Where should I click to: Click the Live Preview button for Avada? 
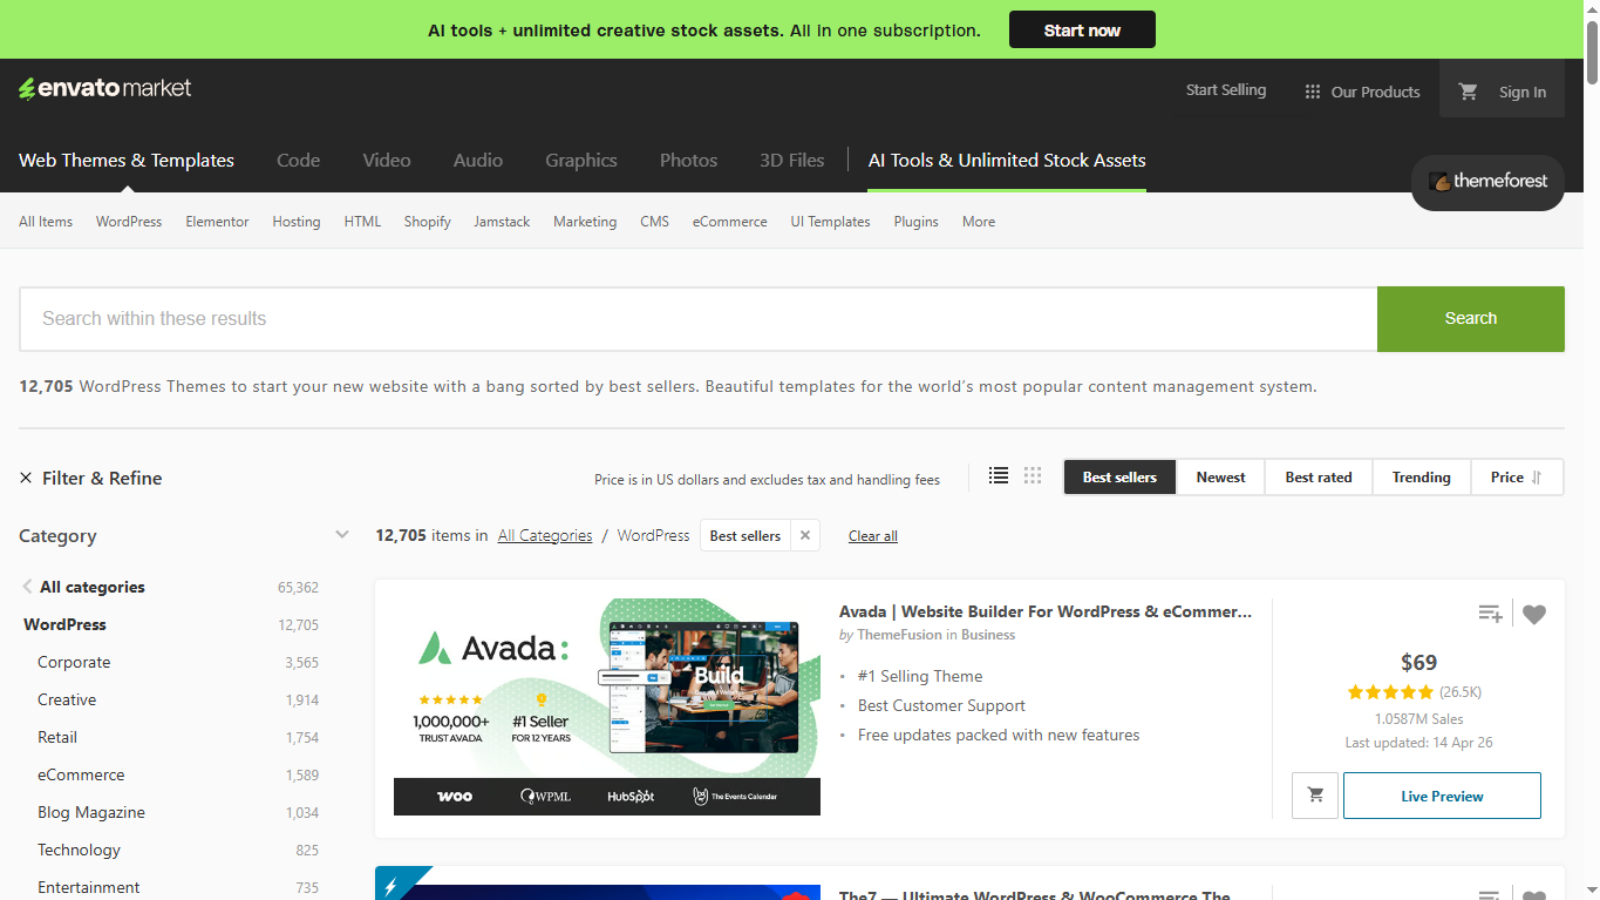[1441, 796]
